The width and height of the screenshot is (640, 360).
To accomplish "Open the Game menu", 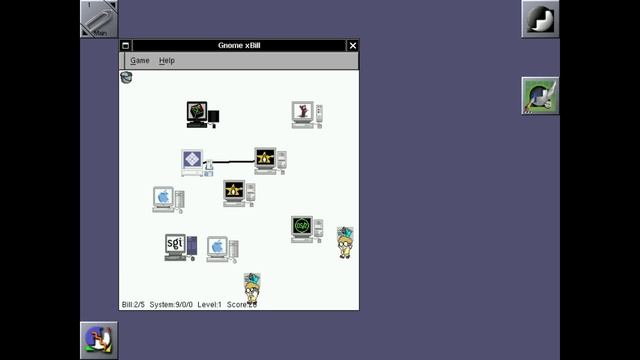I will coord(140,60).
